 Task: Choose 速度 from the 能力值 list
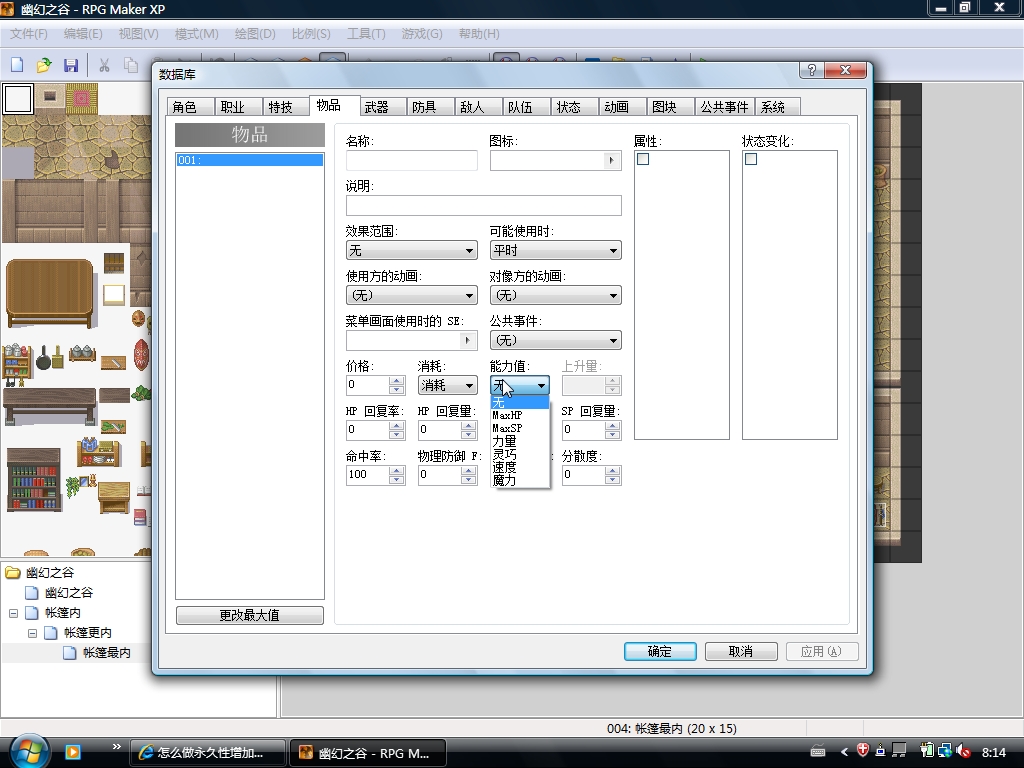pos(520,468)
